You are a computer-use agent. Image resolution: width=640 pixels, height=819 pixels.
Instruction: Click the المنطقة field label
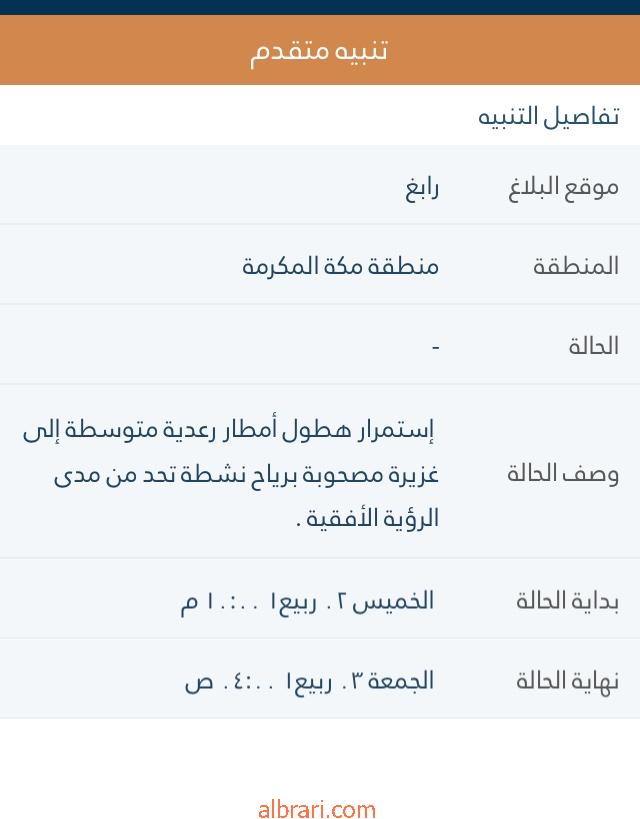point(576,266)
